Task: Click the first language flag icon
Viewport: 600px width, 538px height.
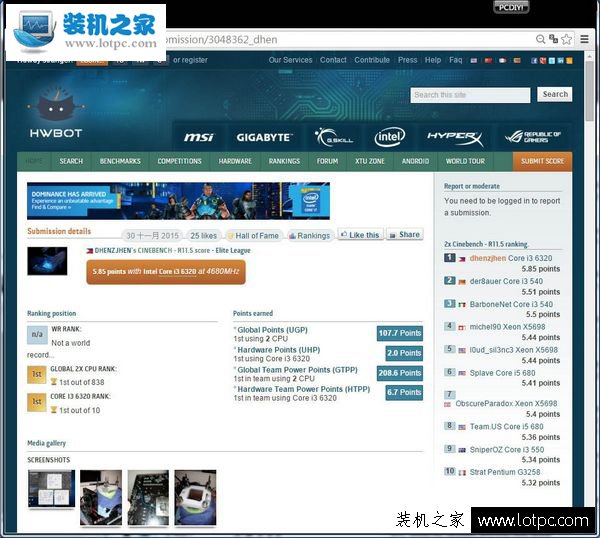Action: [474, 60]
